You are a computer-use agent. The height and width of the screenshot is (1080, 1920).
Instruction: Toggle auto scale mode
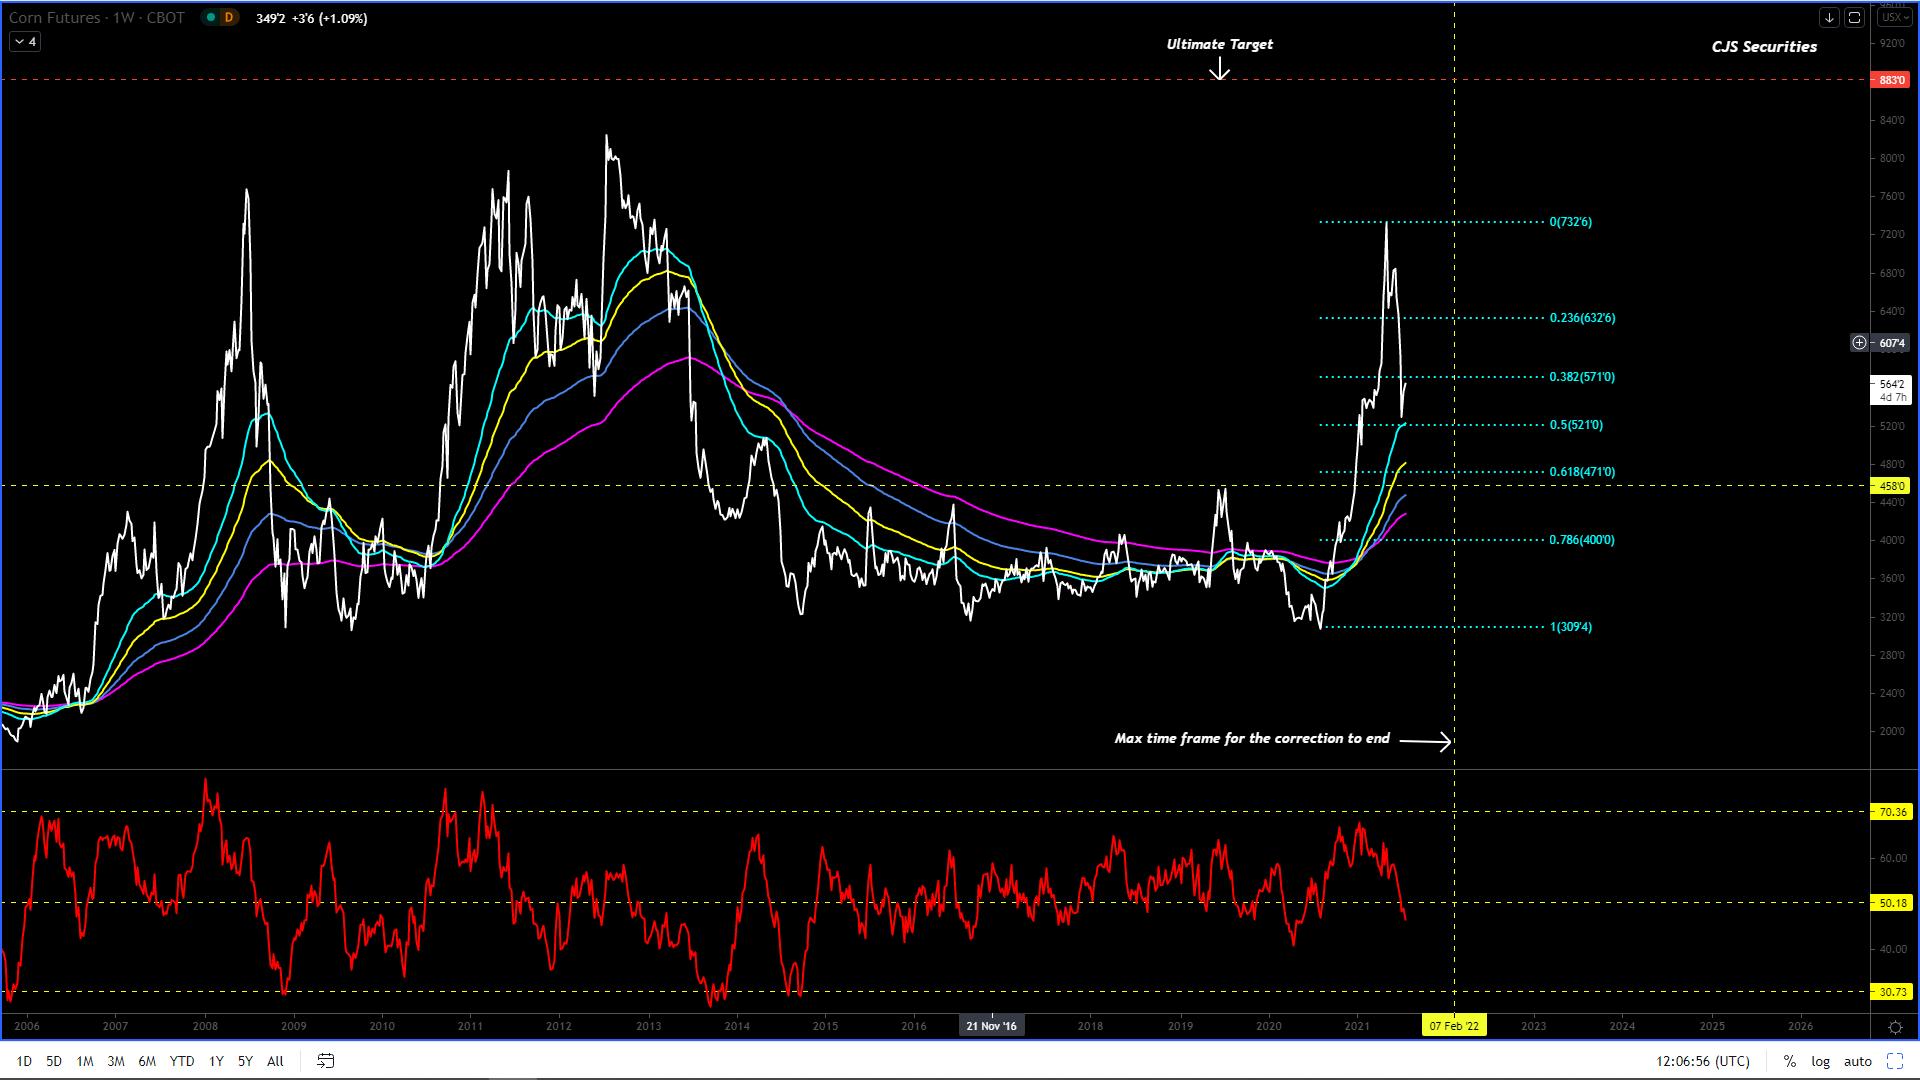point(1857,1061)
